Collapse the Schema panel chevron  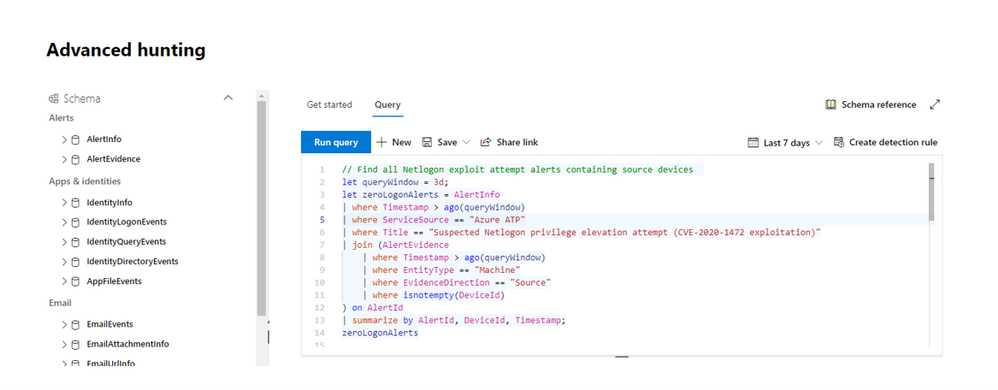(x=228, y=98)
